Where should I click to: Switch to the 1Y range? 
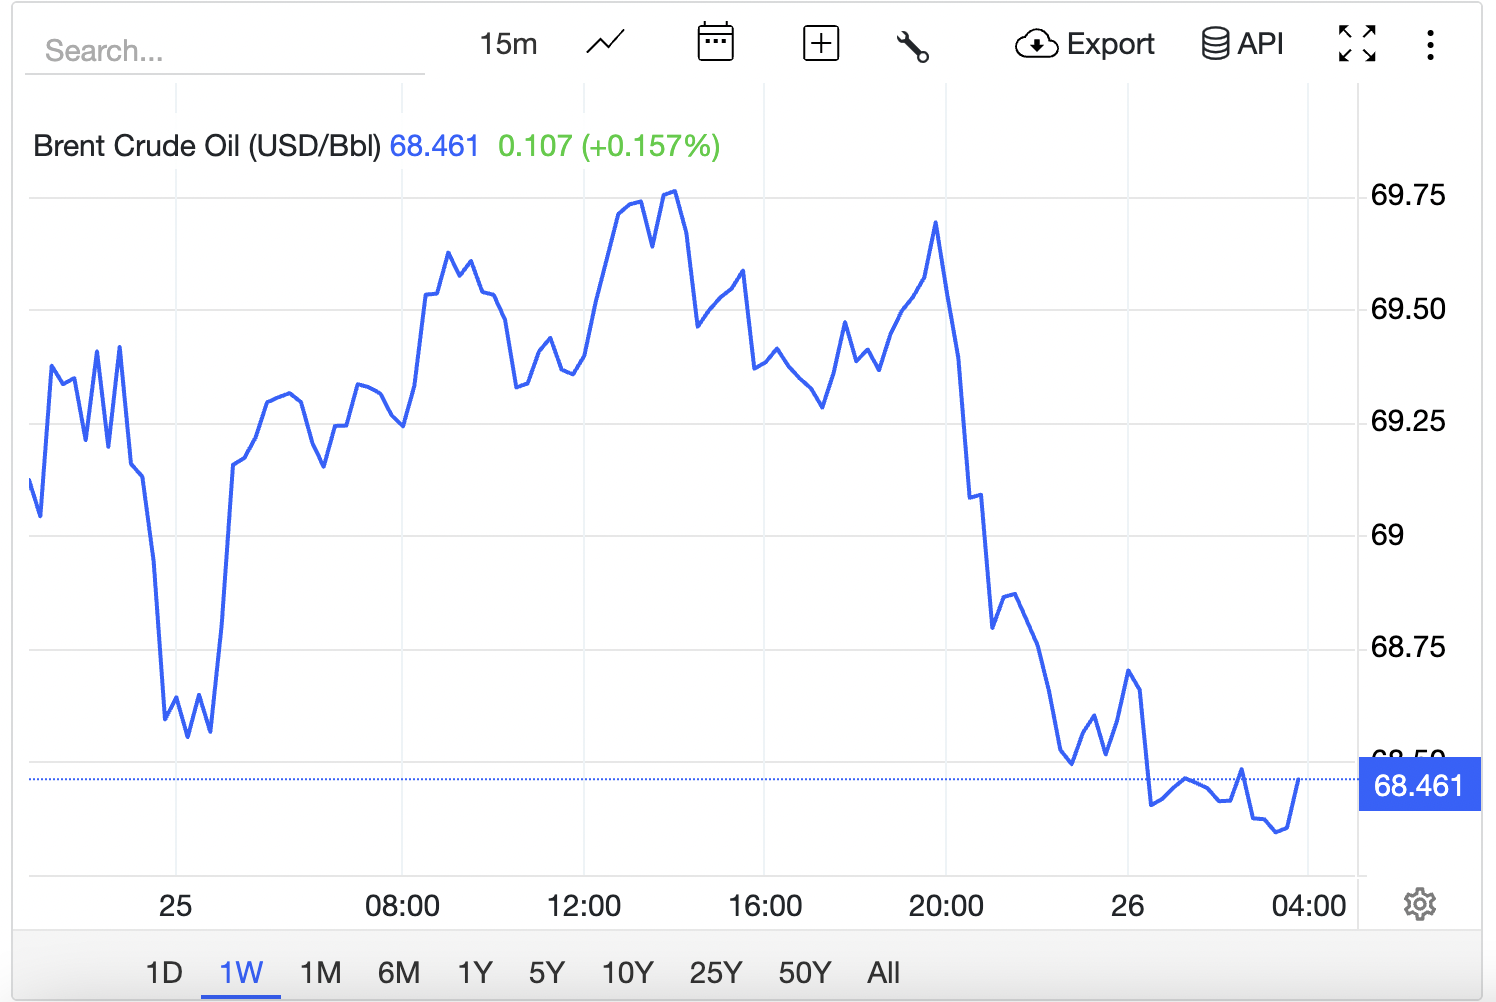[x=475, y=972]
